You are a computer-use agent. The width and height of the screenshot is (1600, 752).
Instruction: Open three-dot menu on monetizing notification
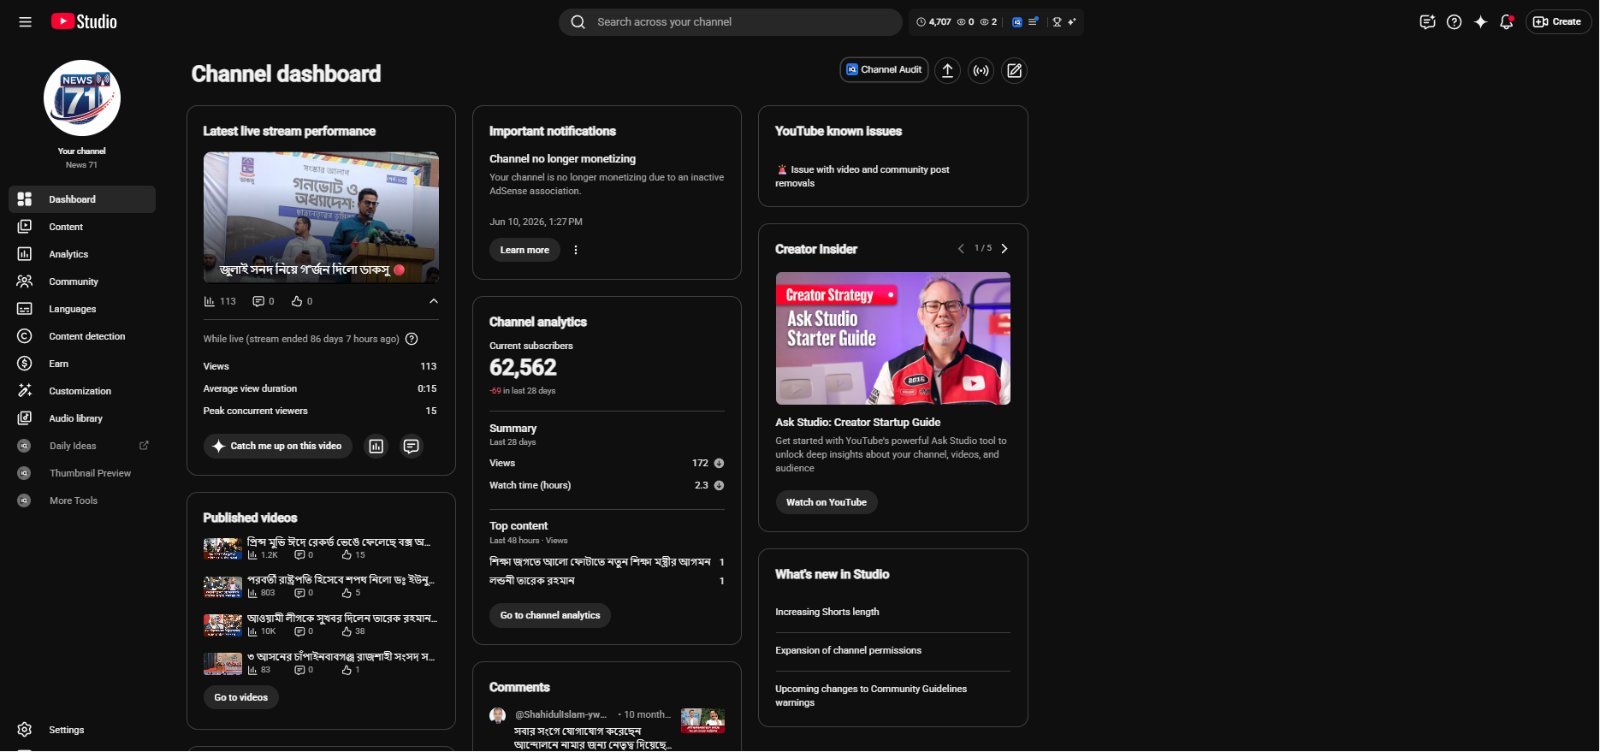(x=576, y=250)
